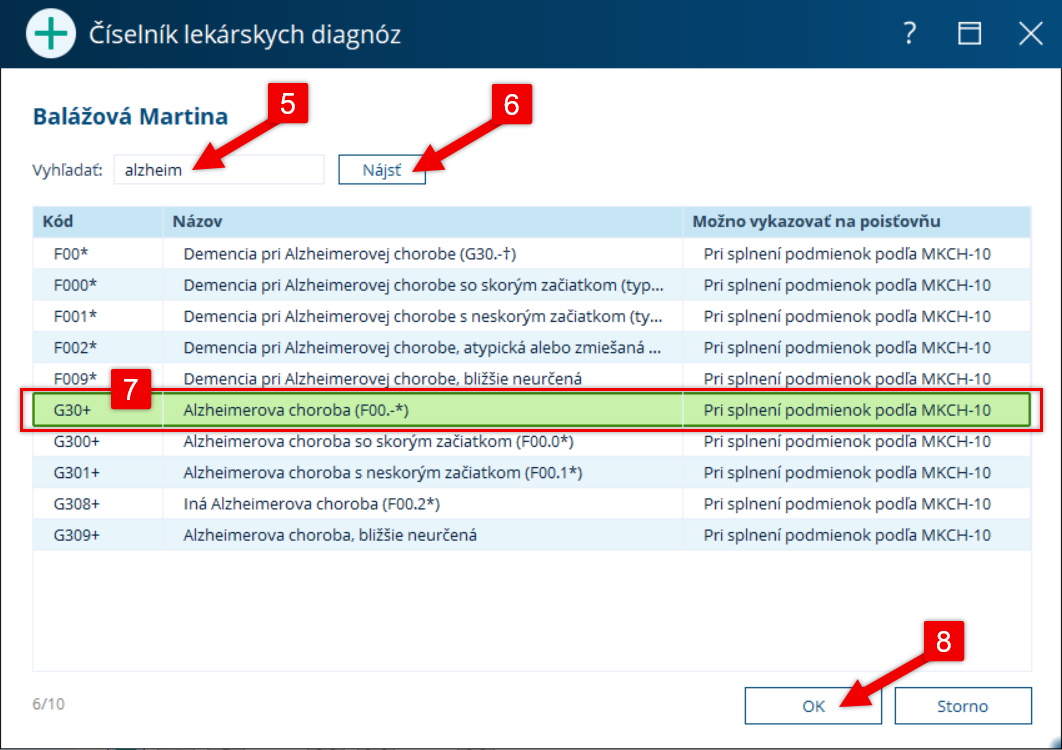Screen dimensions: 1062x750
Task: Open help with the question mark icon
Action: pyautogui.click(x=910, y=33)
